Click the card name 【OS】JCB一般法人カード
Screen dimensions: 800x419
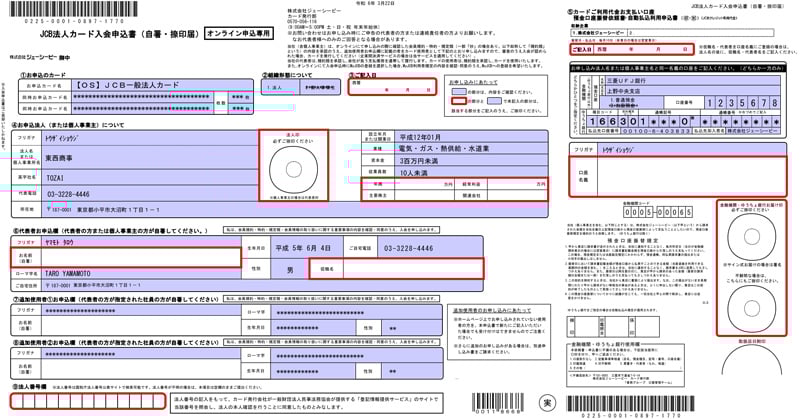coord(128,85)
